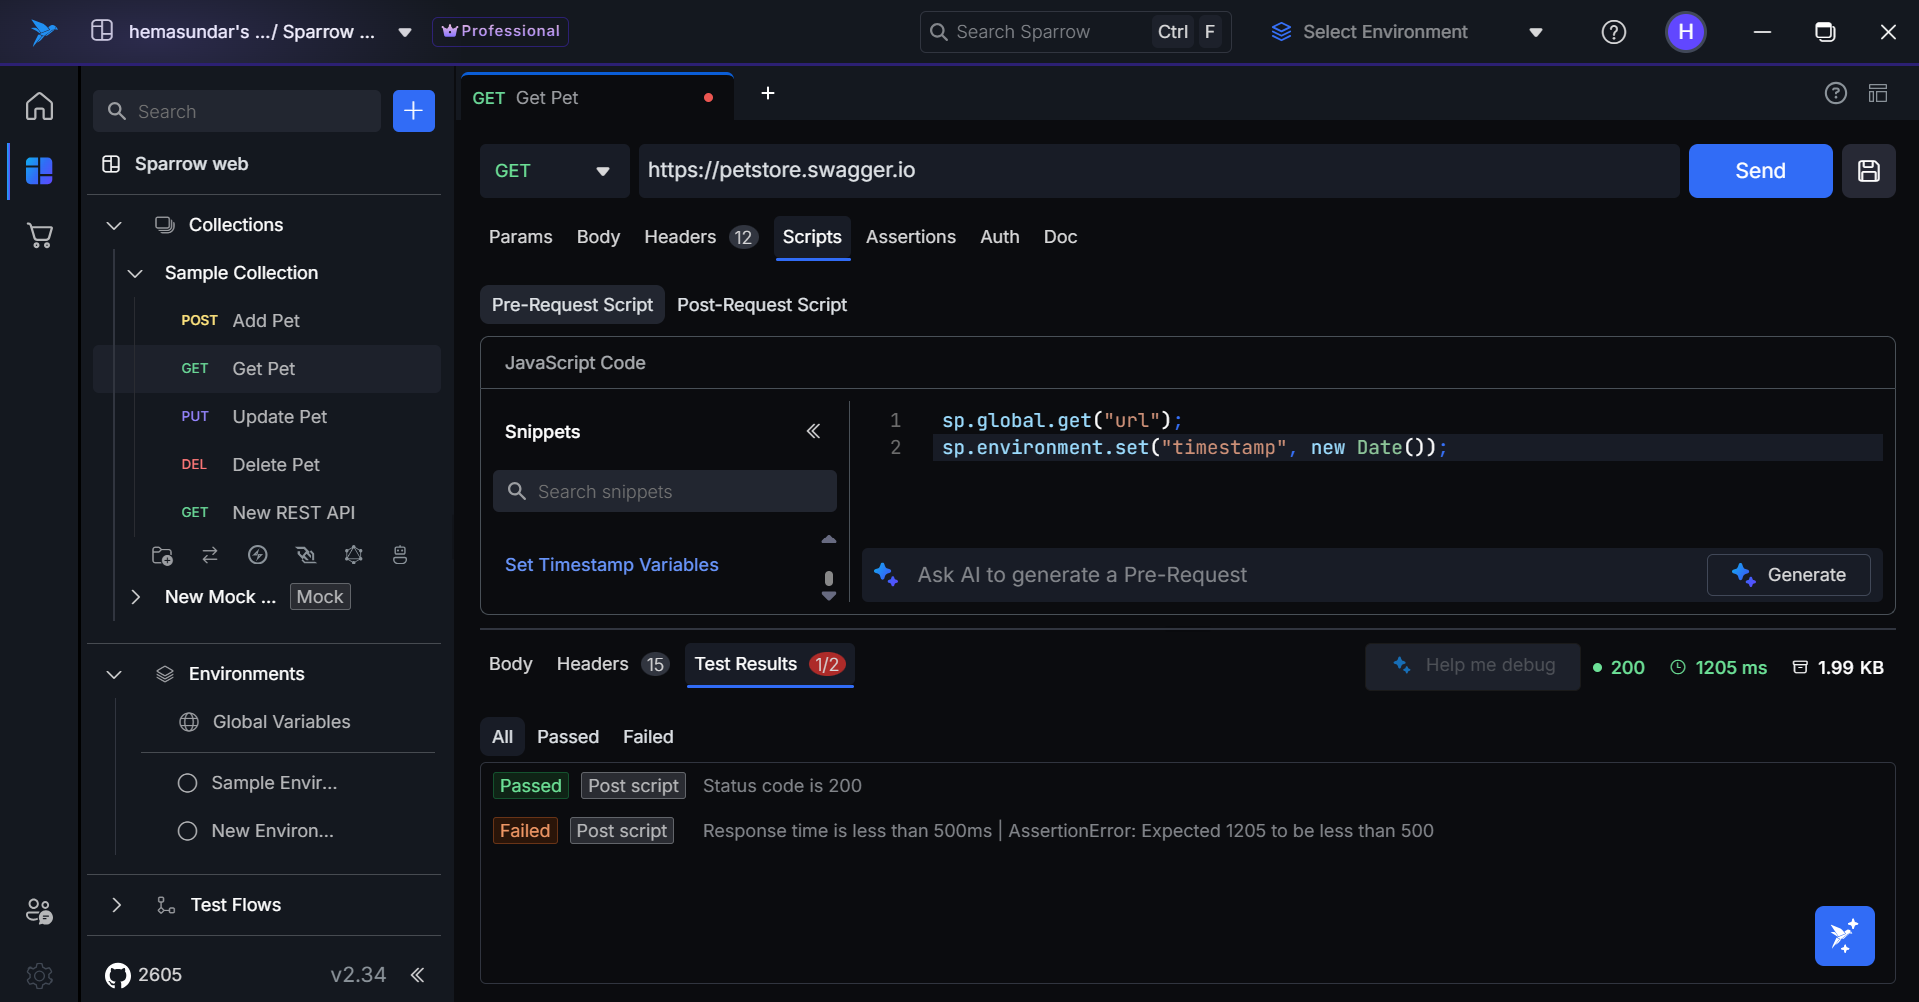Collapse the Snippets panel with double chevron
This screenshot has width=1919, height=1002.
[x=813, y=431]
